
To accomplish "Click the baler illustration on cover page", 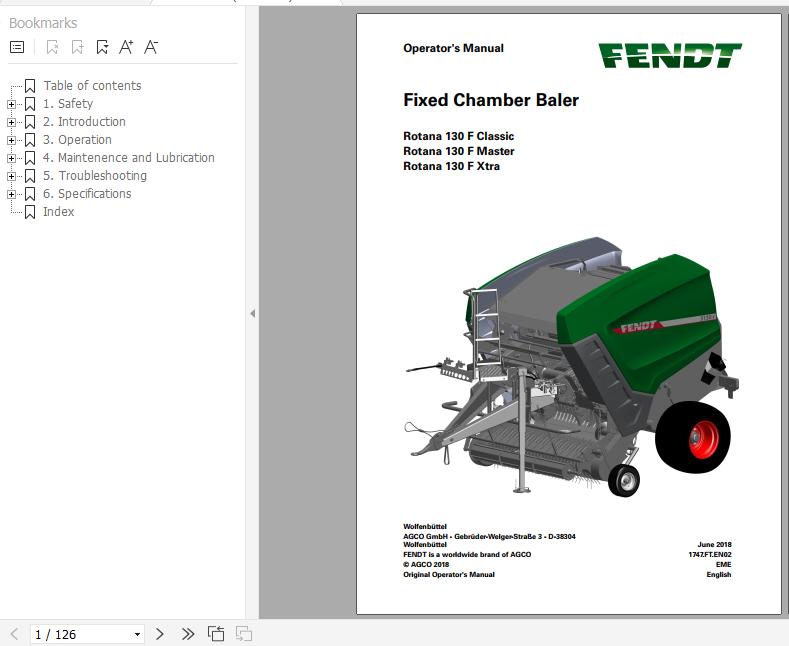I will (x=572, y=367).
